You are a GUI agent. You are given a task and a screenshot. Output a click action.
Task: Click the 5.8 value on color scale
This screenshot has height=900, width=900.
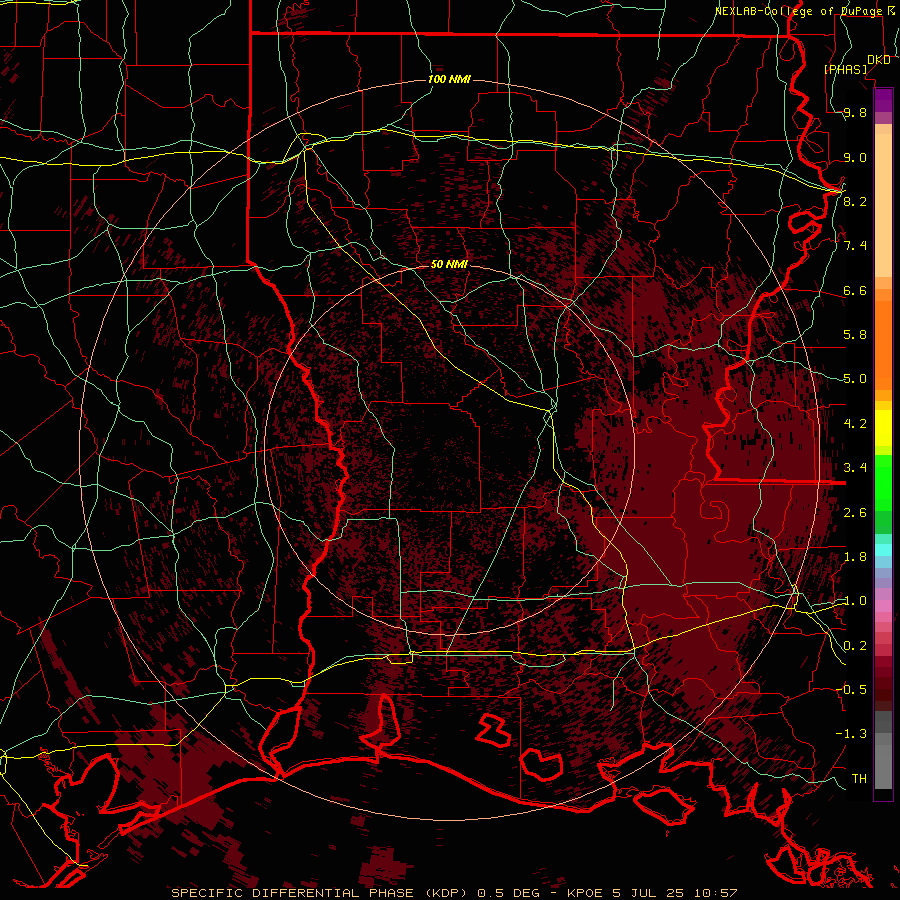(x=855, y=335)
